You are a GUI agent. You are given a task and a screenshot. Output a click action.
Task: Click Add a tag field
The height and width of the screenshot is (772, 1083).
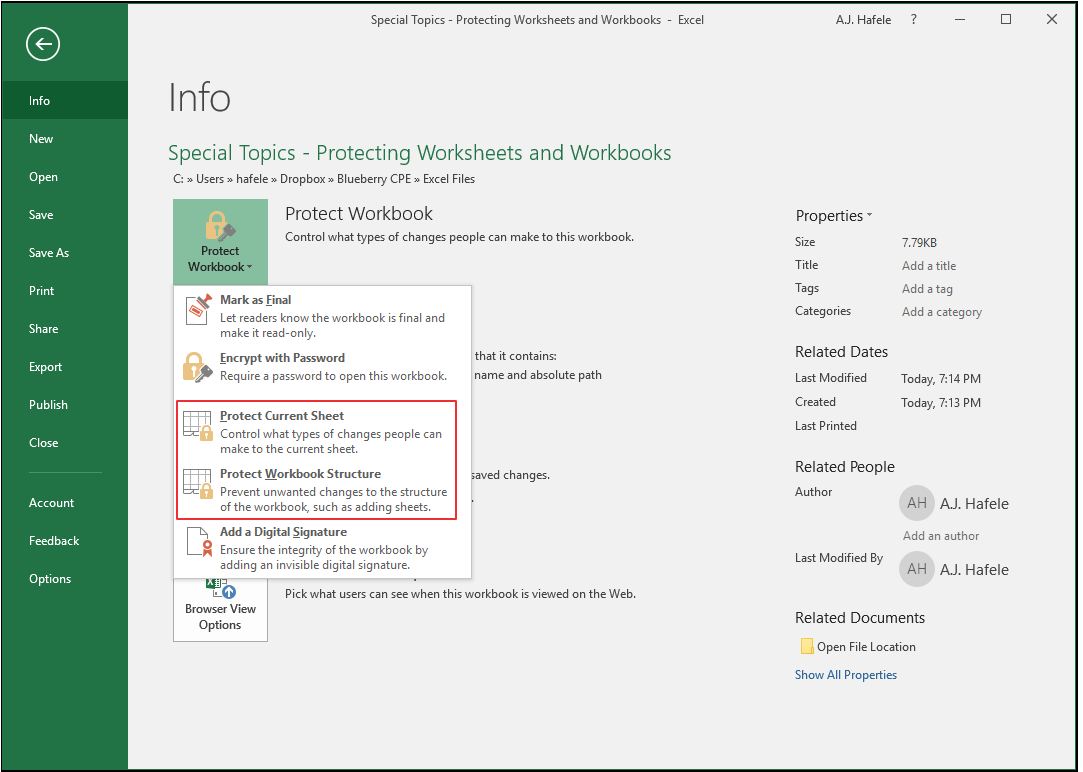coord(927,289)
